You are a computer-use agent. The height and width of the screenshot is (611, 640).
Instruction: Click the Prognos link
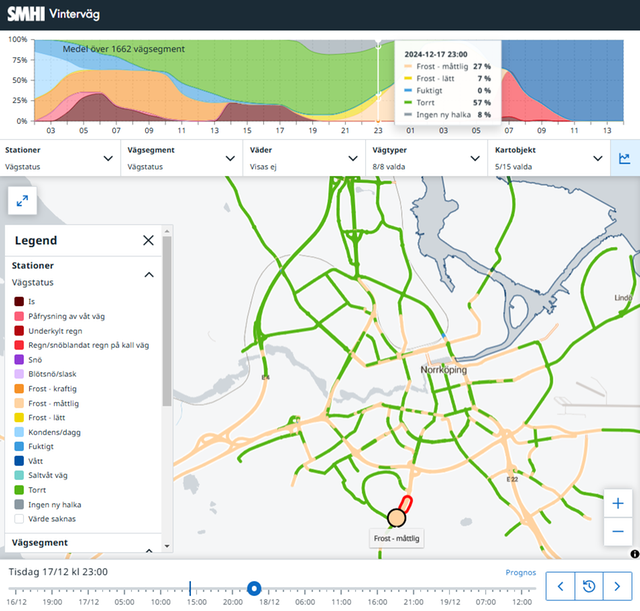pyautogui.click(x=520, y=573)
